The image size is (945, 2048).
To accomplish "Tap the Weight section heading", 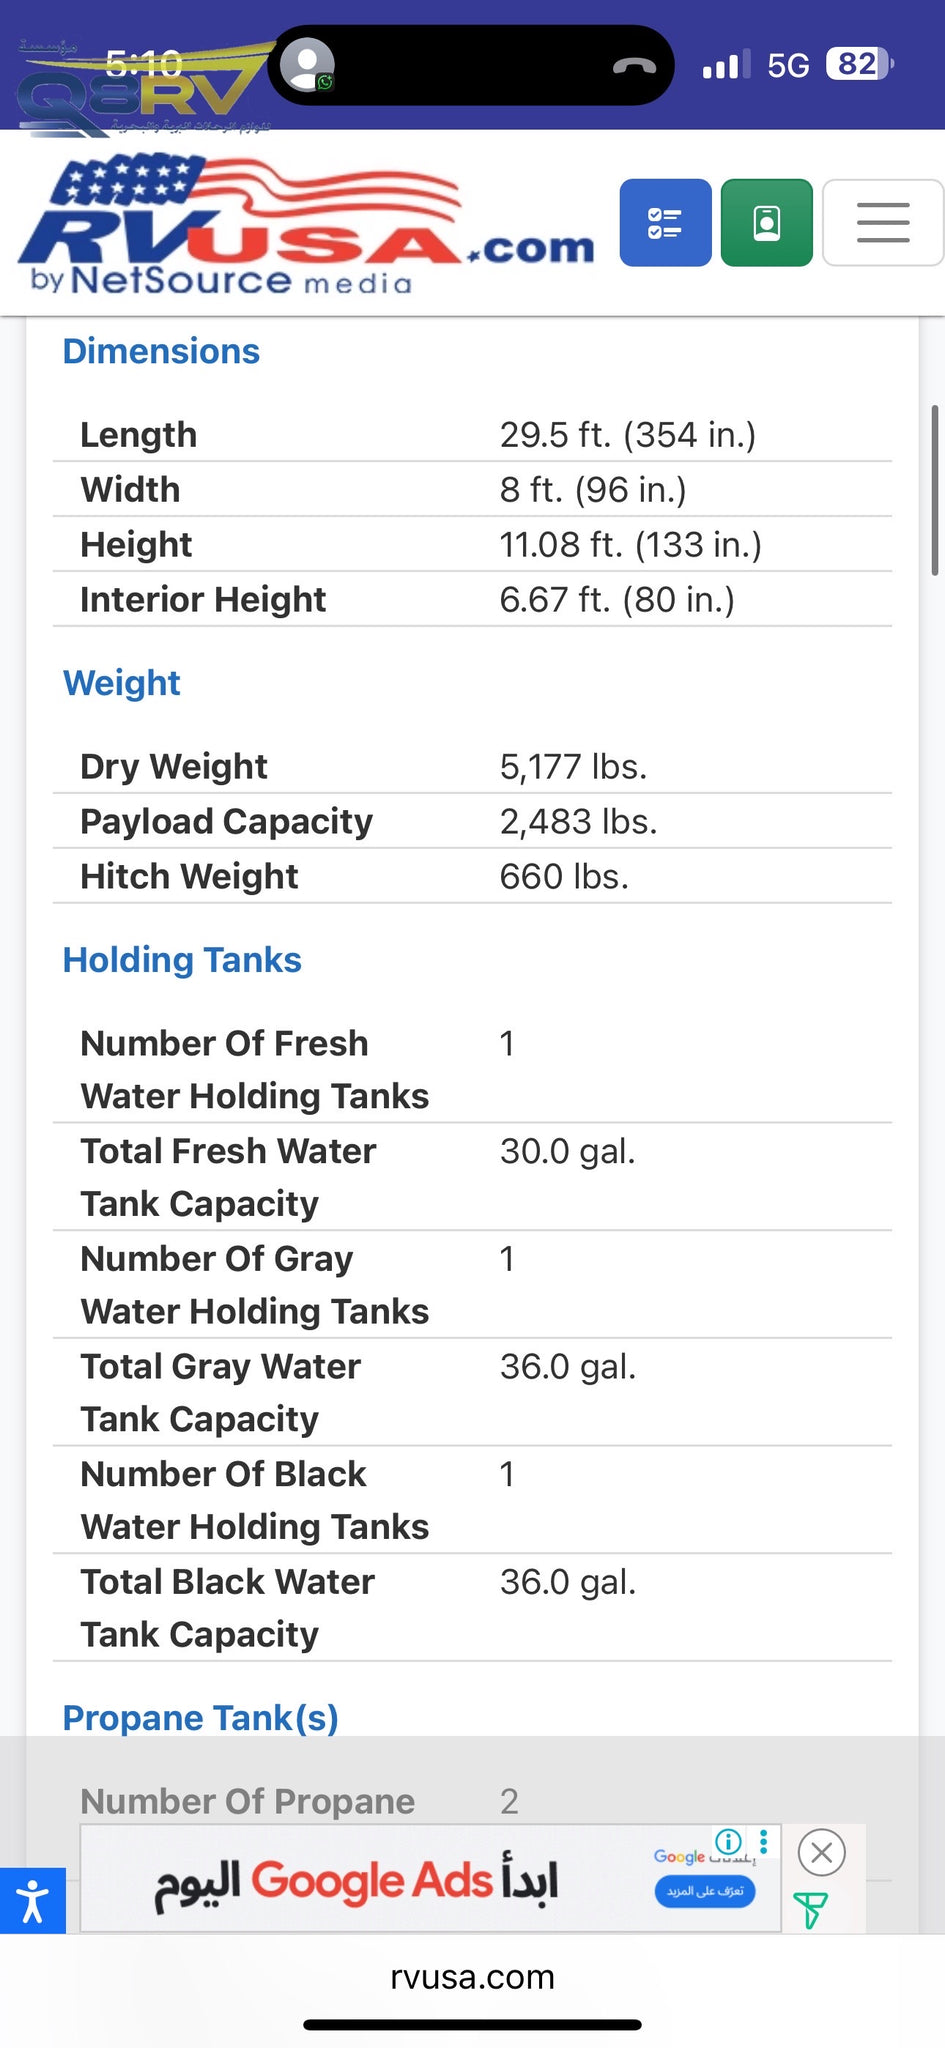I will pos(122,683).
